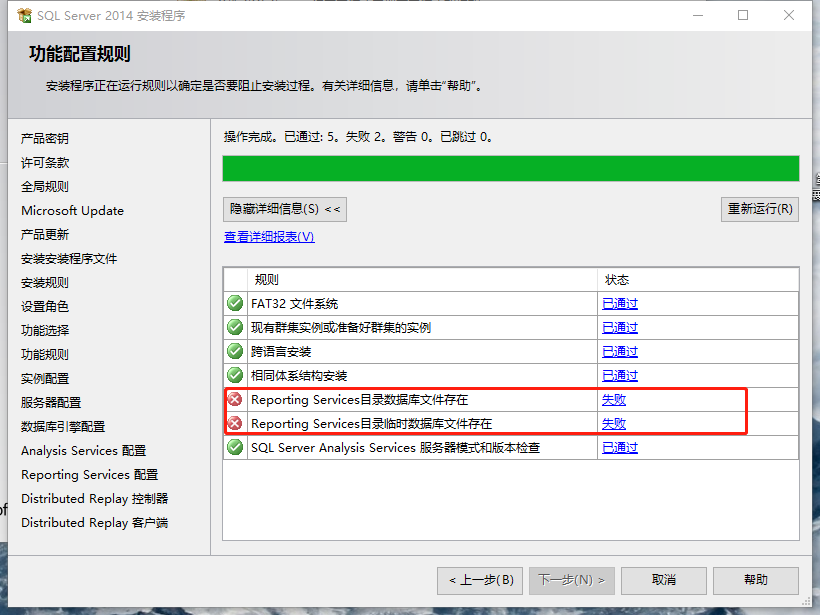Click green check icon for 相同体系结构安装
Viewport: 820px width, 615px height.
click(x=235, y=375)
